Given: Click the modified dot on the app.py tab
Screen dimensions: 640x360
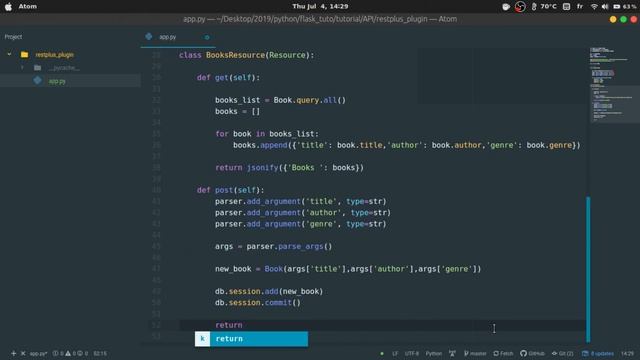Looking at the screenshot, I should tap(207, 37).
